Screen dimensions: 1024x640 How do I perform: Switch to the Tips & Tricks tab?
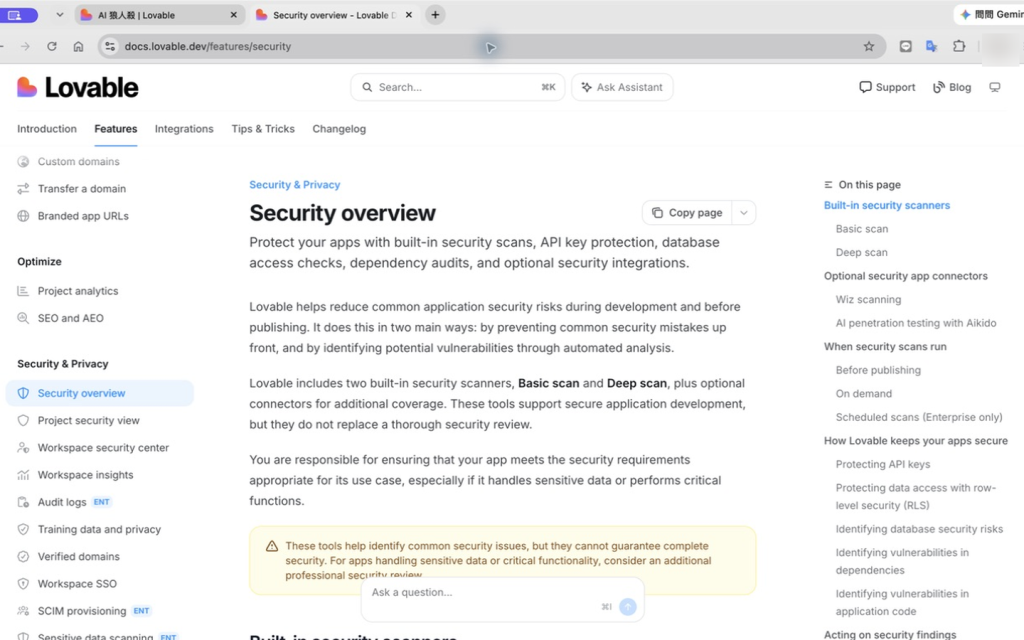(x=263, y=129)
